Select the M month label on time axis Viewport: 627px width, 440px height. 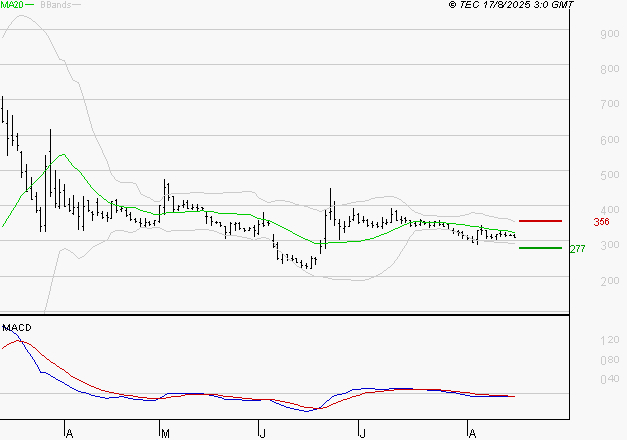[164, 433]
